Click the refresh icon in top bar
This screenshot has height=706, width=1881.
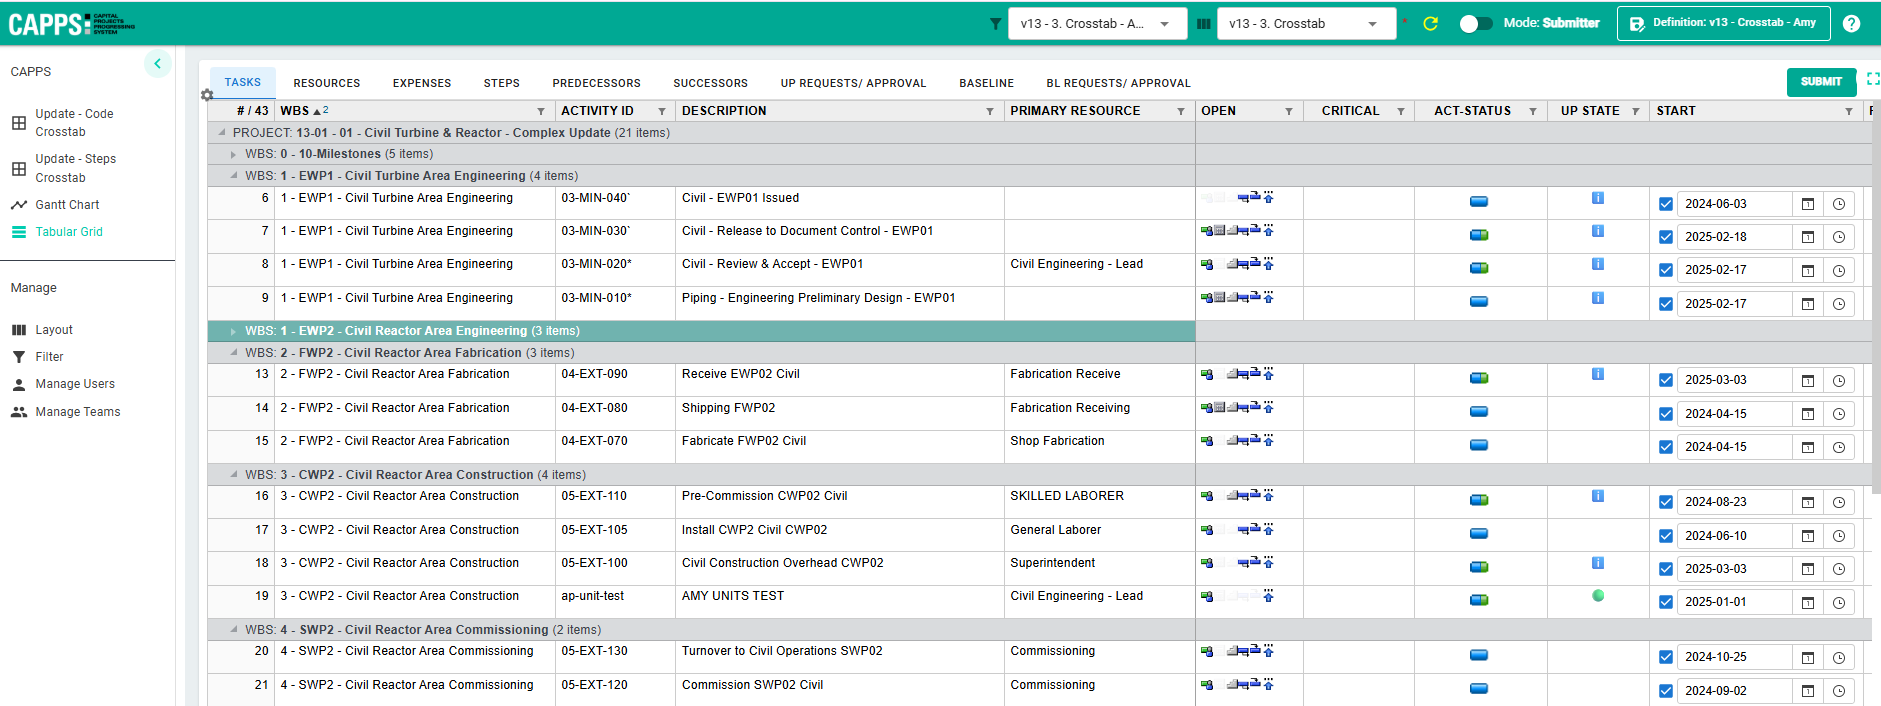[1430, 24]
